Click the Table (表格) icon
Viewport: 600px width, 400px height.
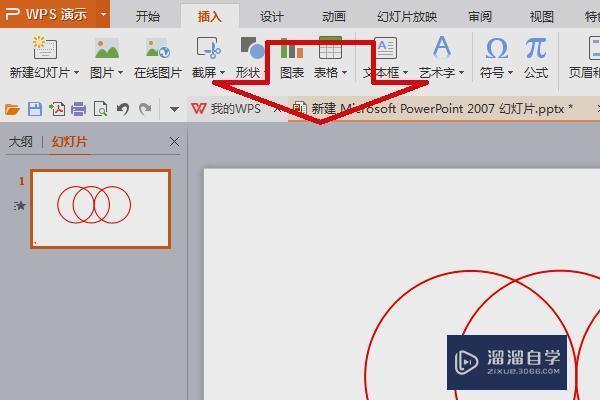click(330, 47)
